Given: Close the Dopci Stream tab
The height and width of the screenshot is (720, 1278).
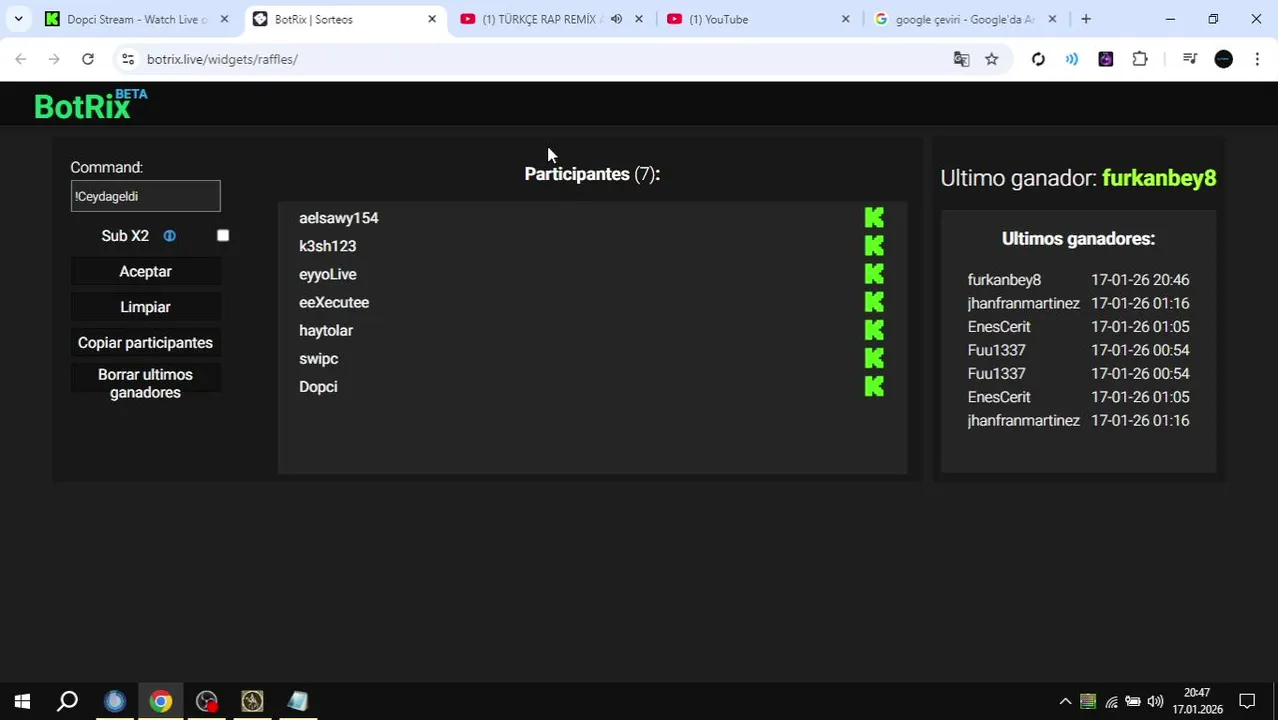Looking at the screenshot, I should tap(224, 19).
